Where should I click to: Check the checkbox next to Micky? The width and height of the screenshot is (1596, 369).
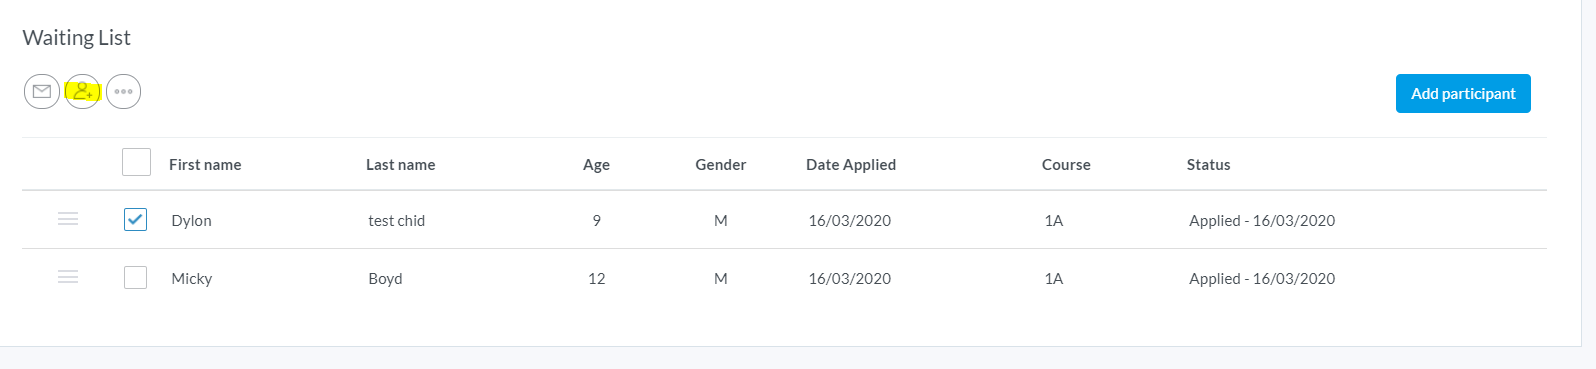pos(135,277)
